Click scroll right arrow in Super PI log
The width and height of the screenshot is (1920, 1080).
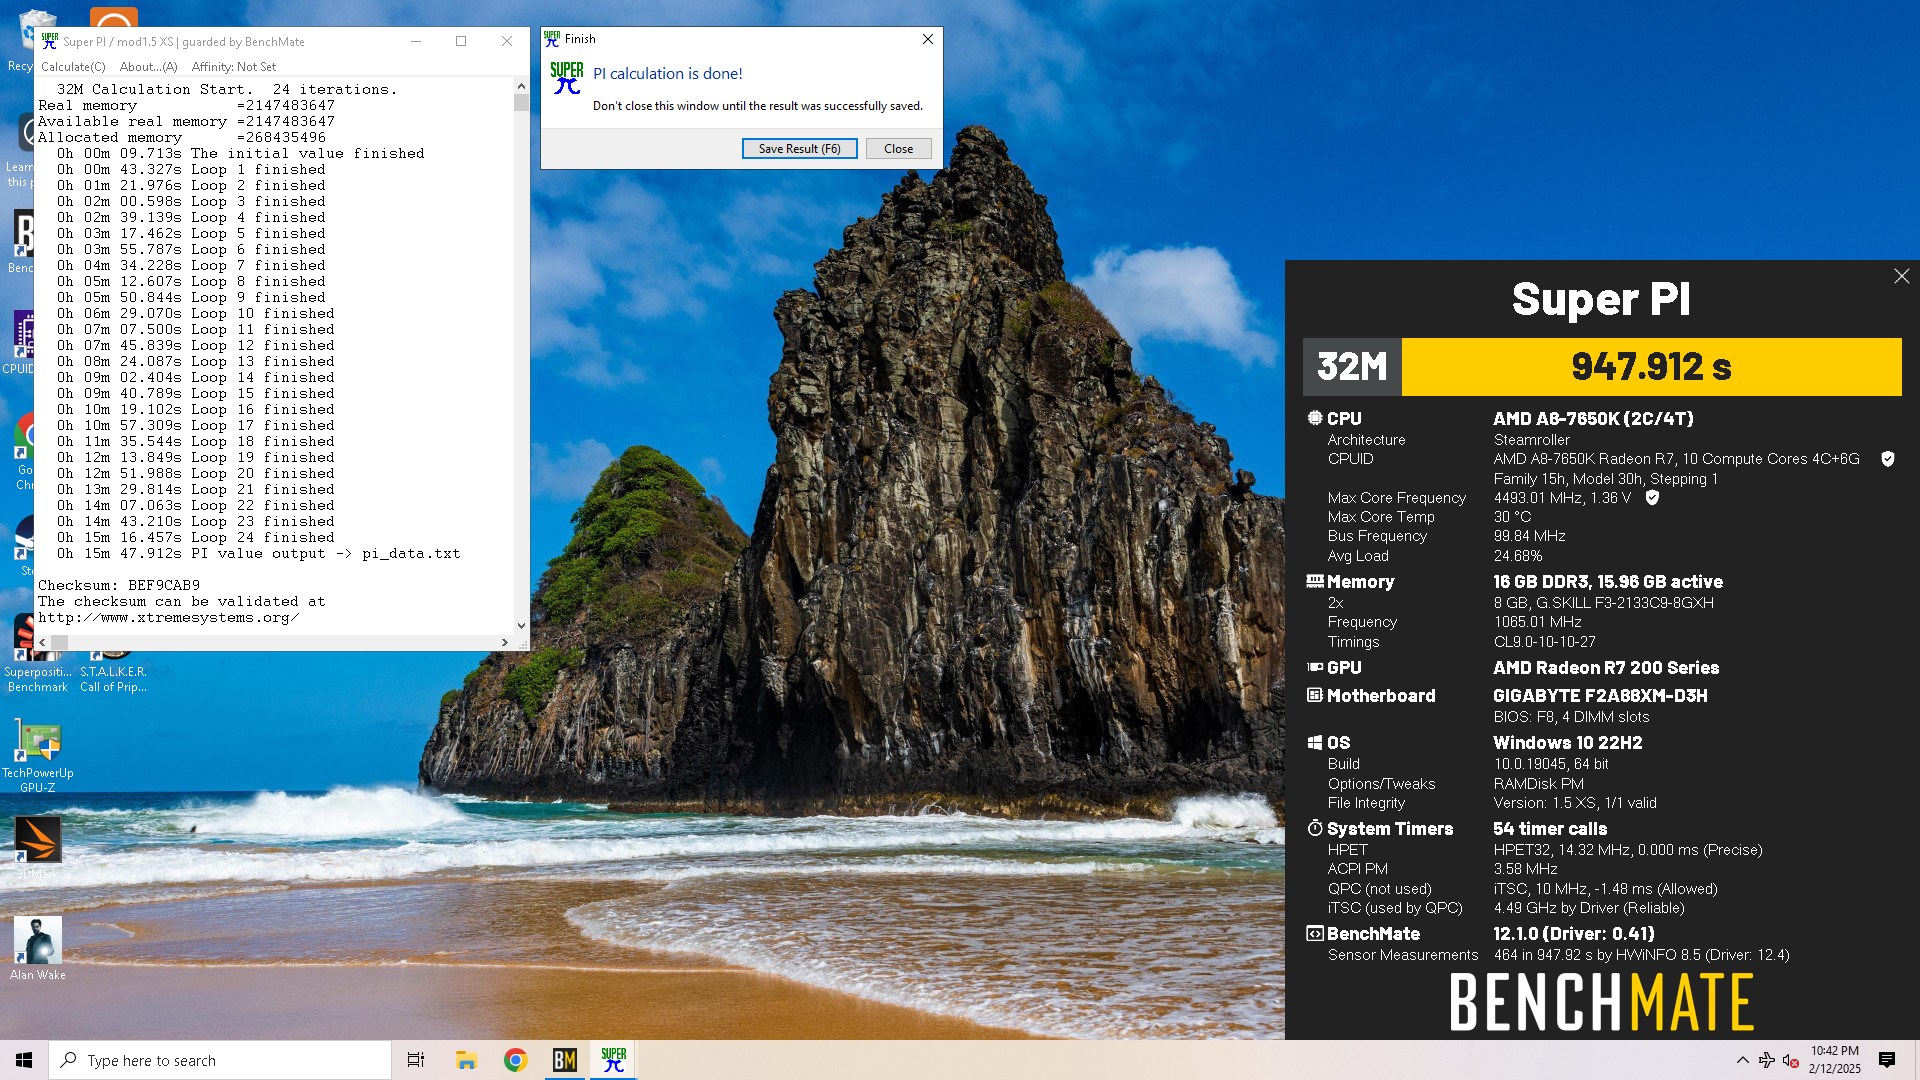(504, 642)
